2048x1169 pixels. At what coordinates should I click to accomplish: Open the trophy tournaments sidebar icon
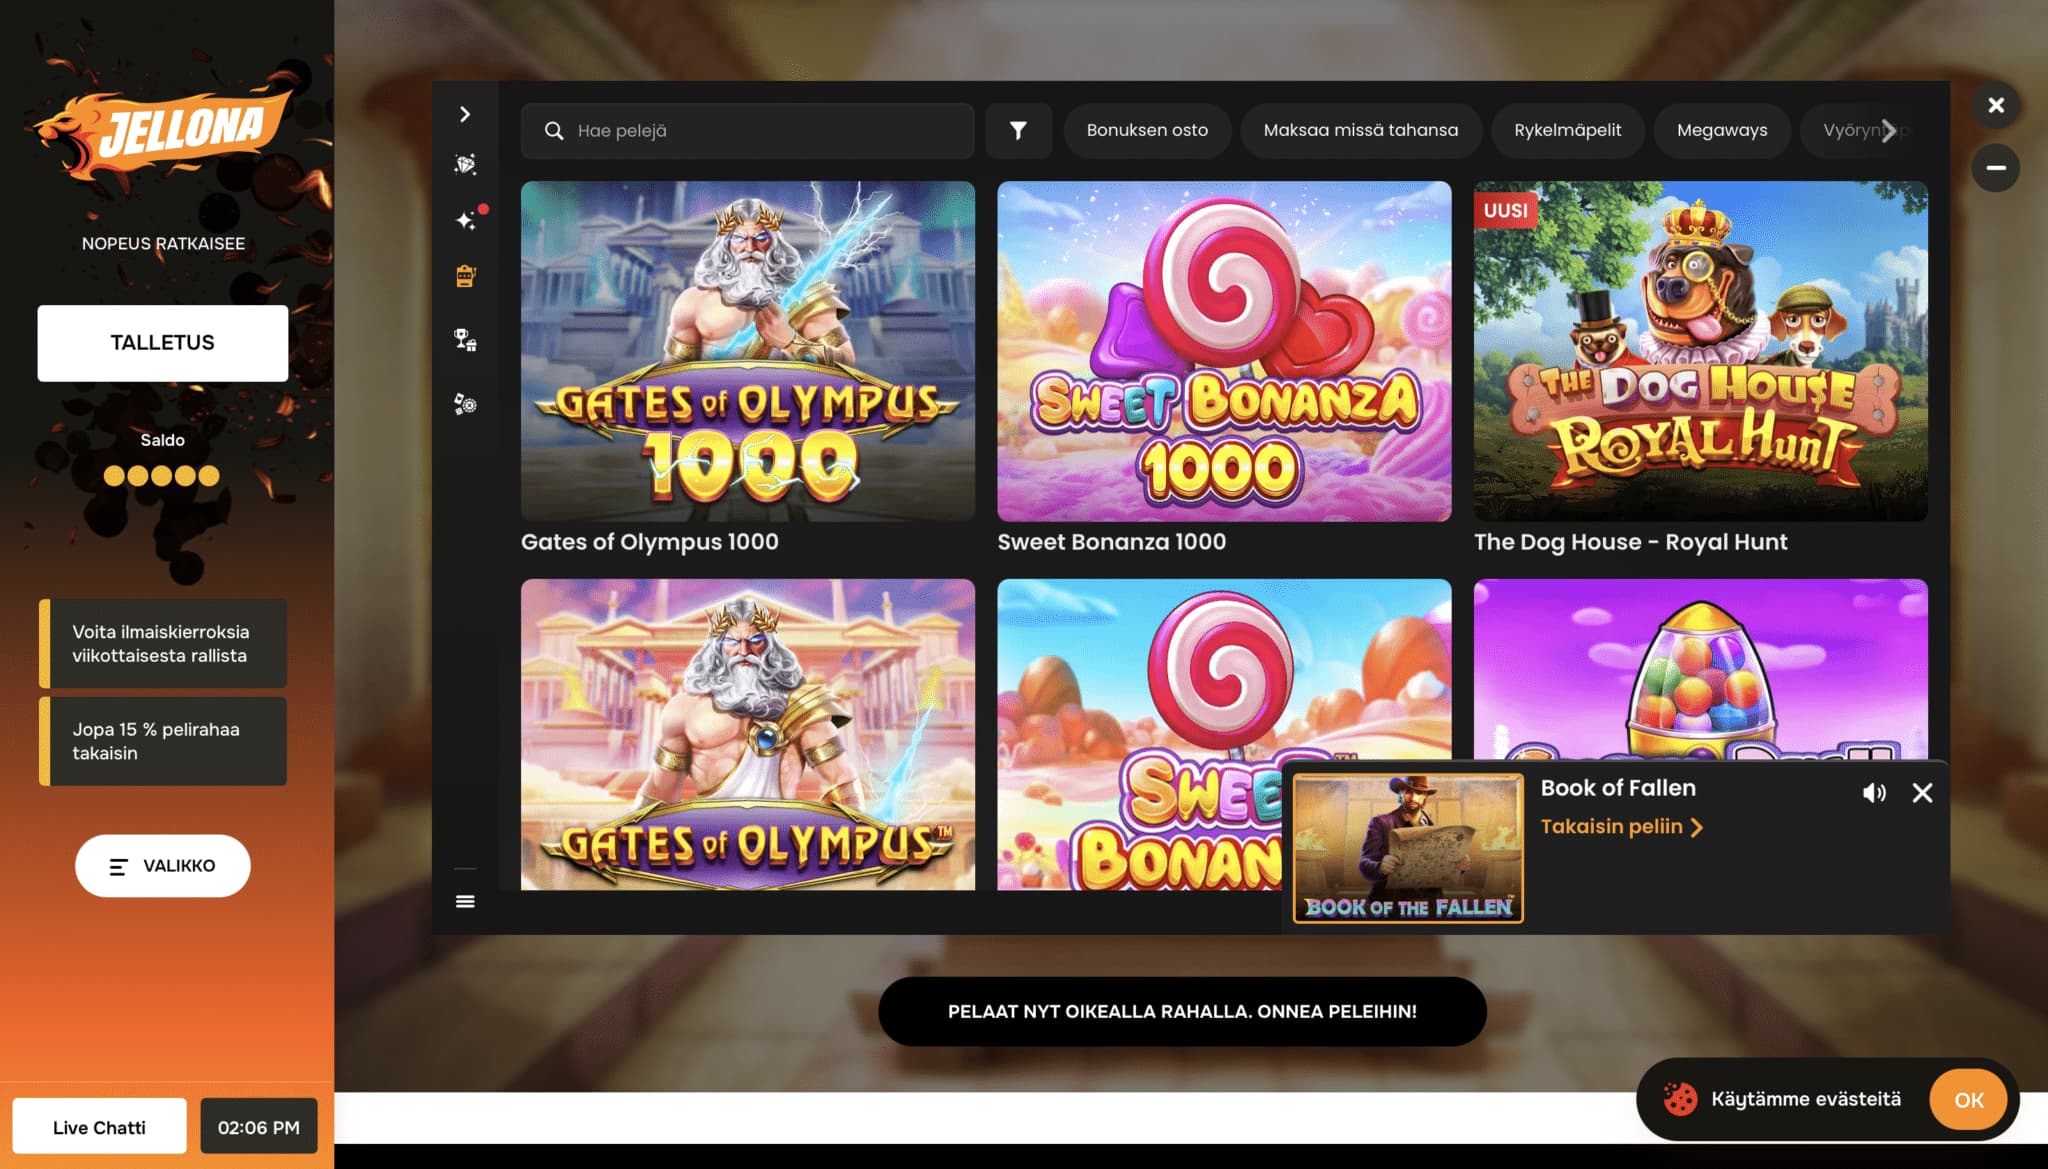coord(465,340)
